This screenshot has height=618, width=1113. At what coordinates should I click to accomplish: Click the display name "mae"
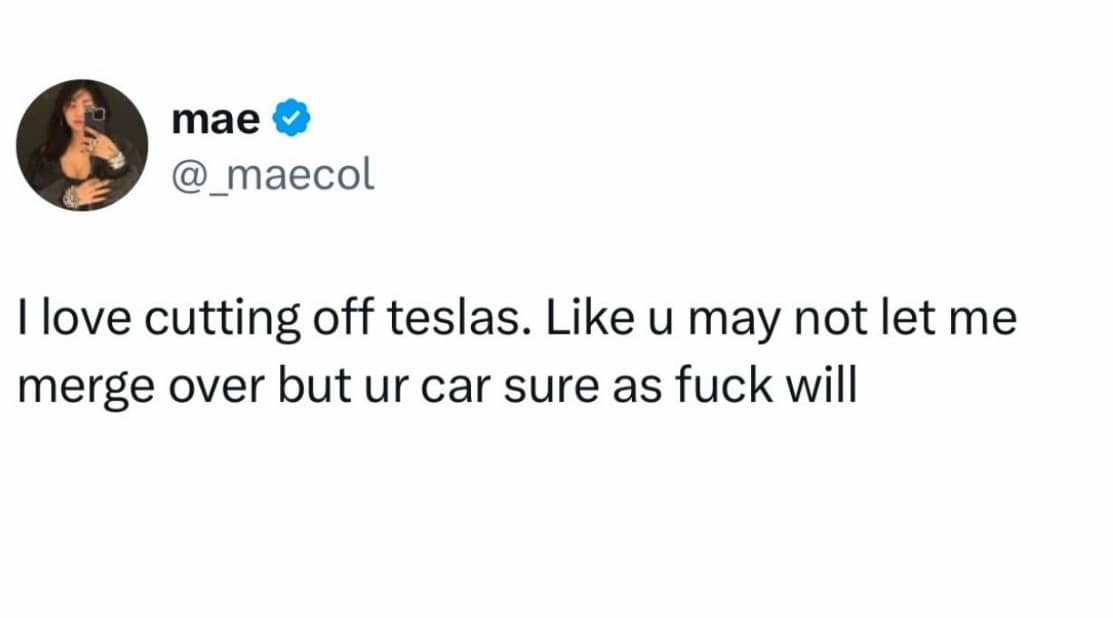(216, 119)
